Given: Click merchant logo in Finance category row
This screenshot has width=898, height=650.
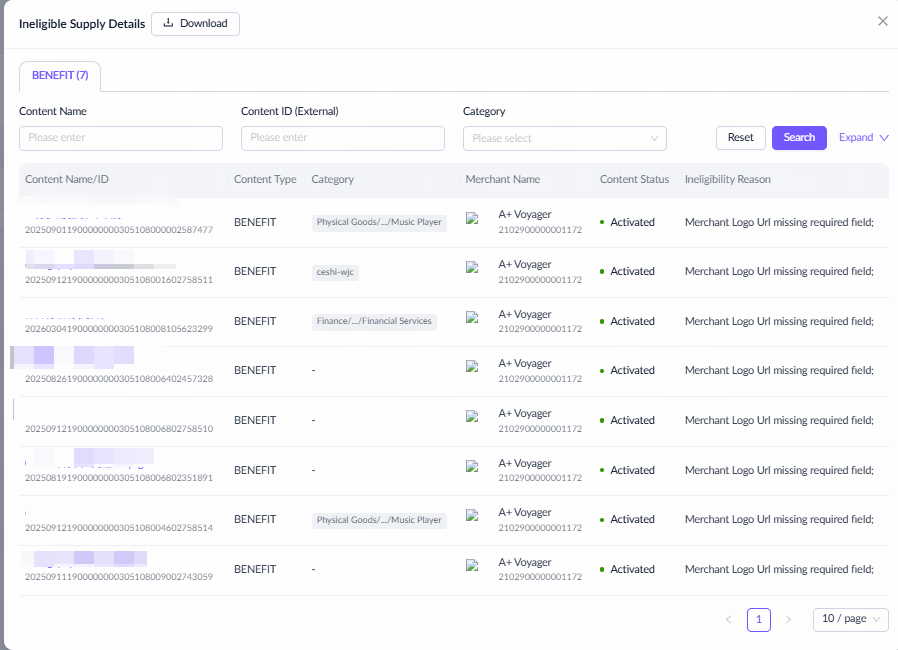Looking at the screenshot, I should click(472, 317).
